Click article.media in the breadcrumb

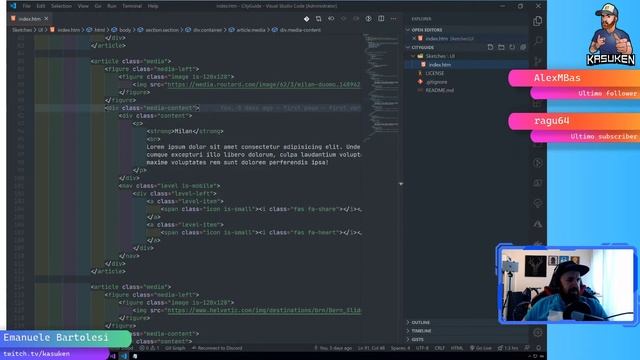pyautogui.click(x=251, y=30)
